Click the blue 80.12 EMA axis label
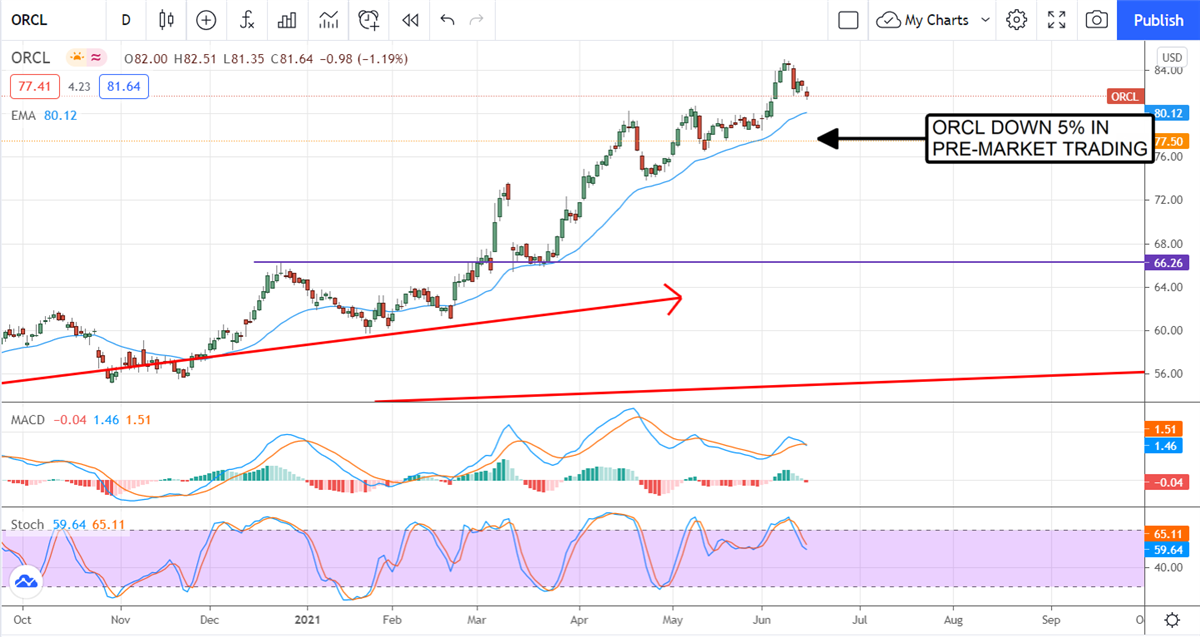The height and width of the screenshot is (637, 1200). pos(1168,113)
